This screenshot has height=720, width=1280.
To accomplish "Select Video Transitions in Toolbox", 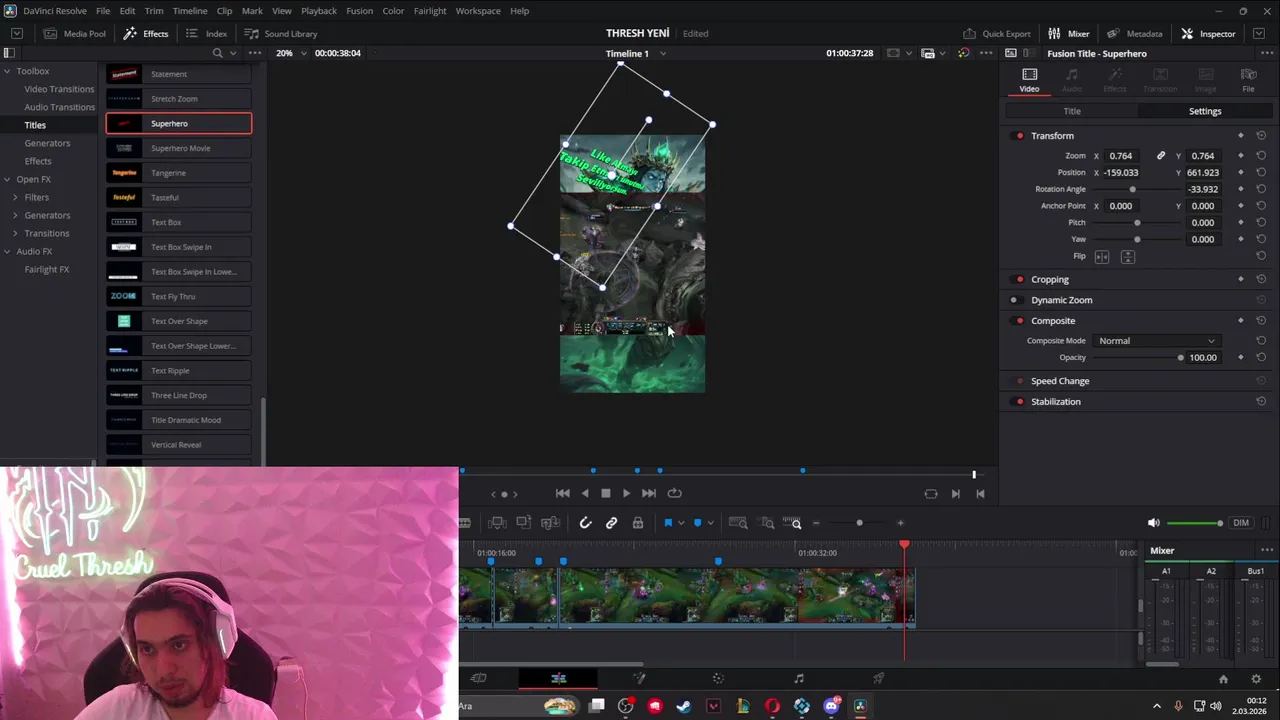I will click(59, 89).
